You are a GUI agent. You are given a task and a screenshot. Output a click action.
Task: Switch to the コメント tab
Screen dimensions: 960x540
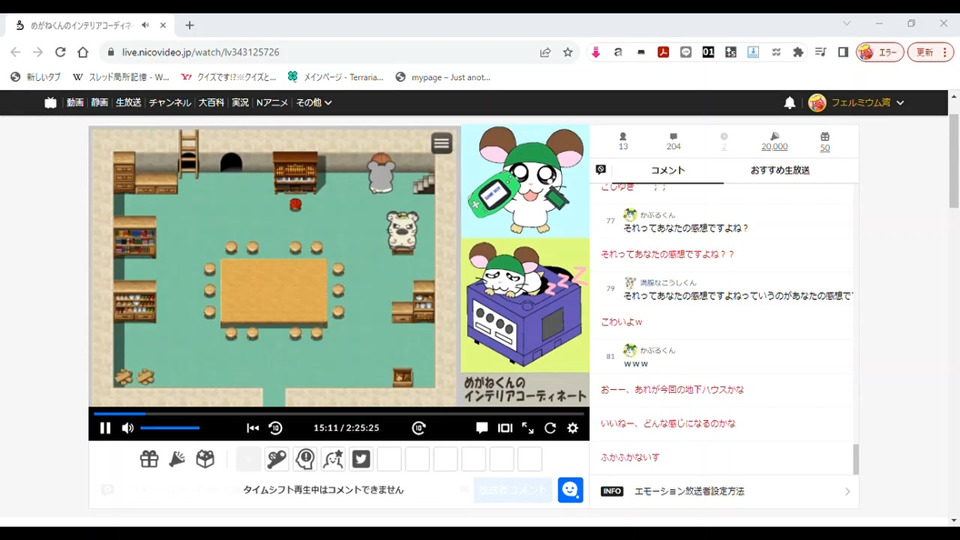pyautogui.click(x=668, y=170)
